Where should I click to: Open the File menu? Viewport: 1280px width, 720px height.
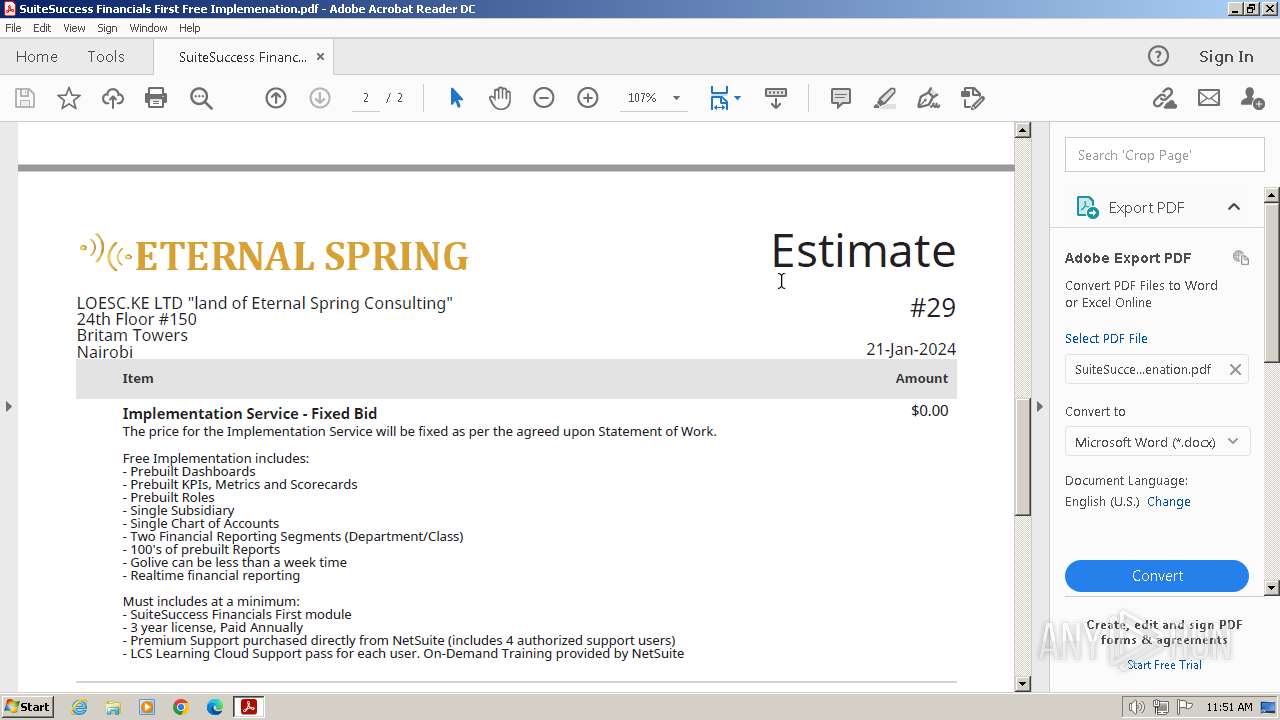point(13,28)
